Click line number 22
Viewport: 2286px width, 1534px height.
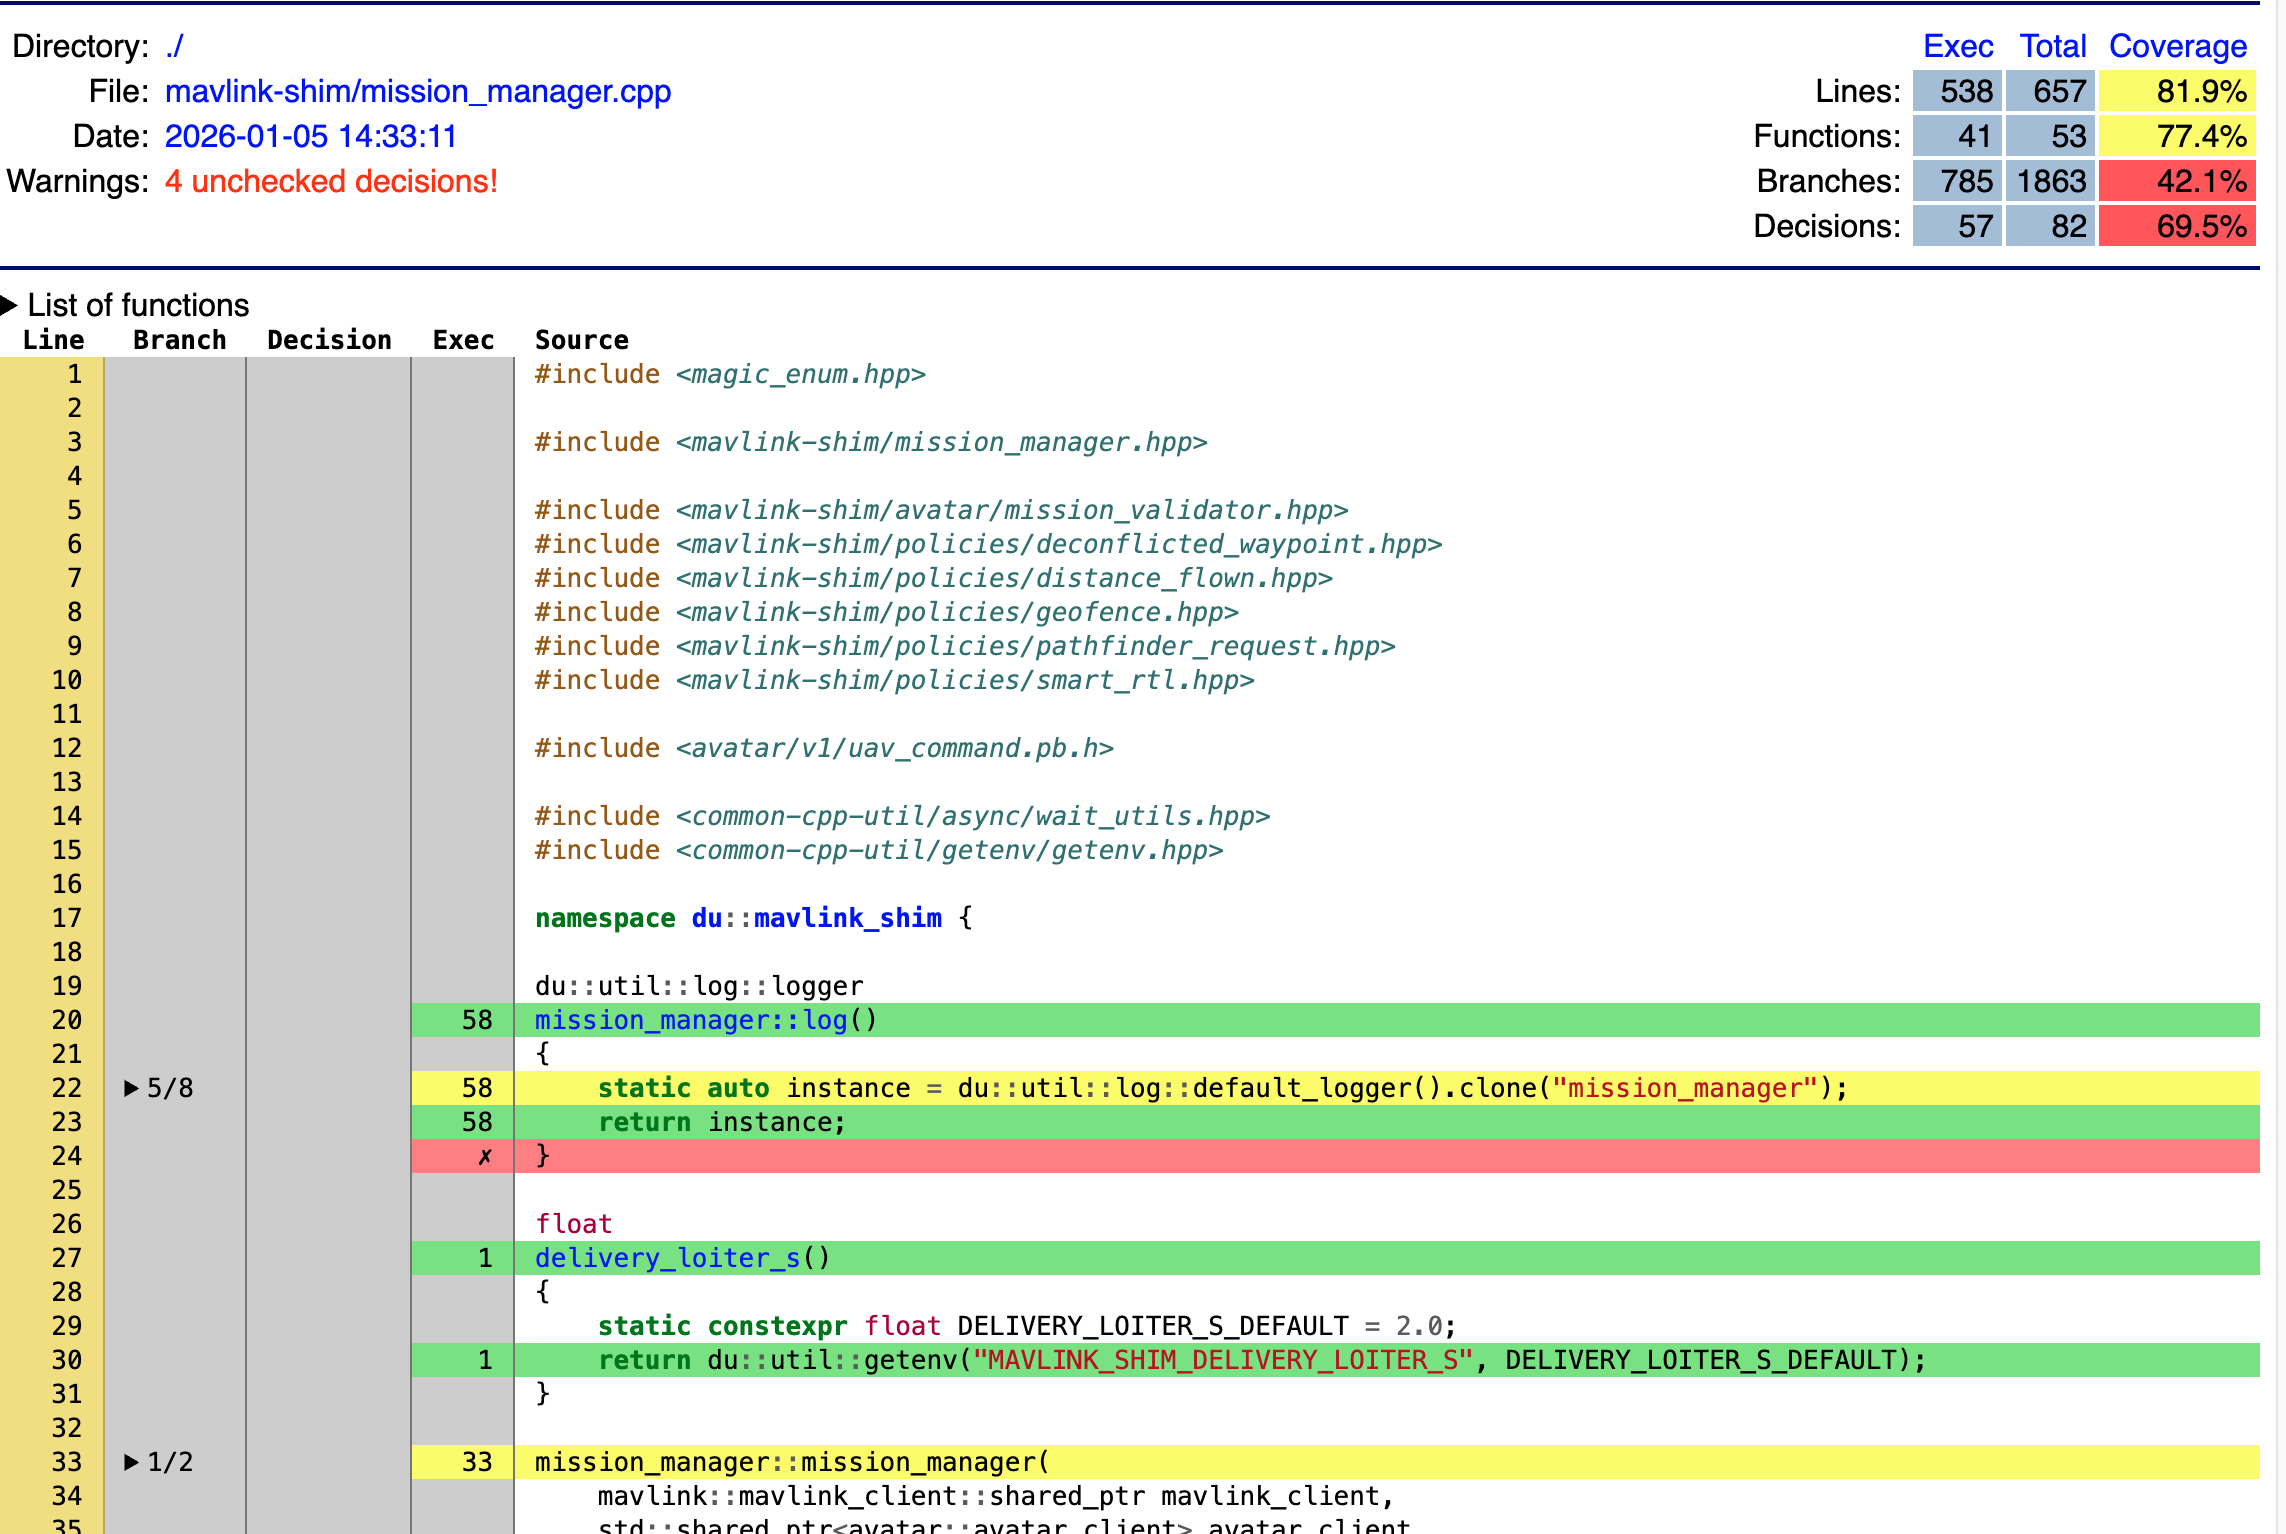pos(67,1088)
